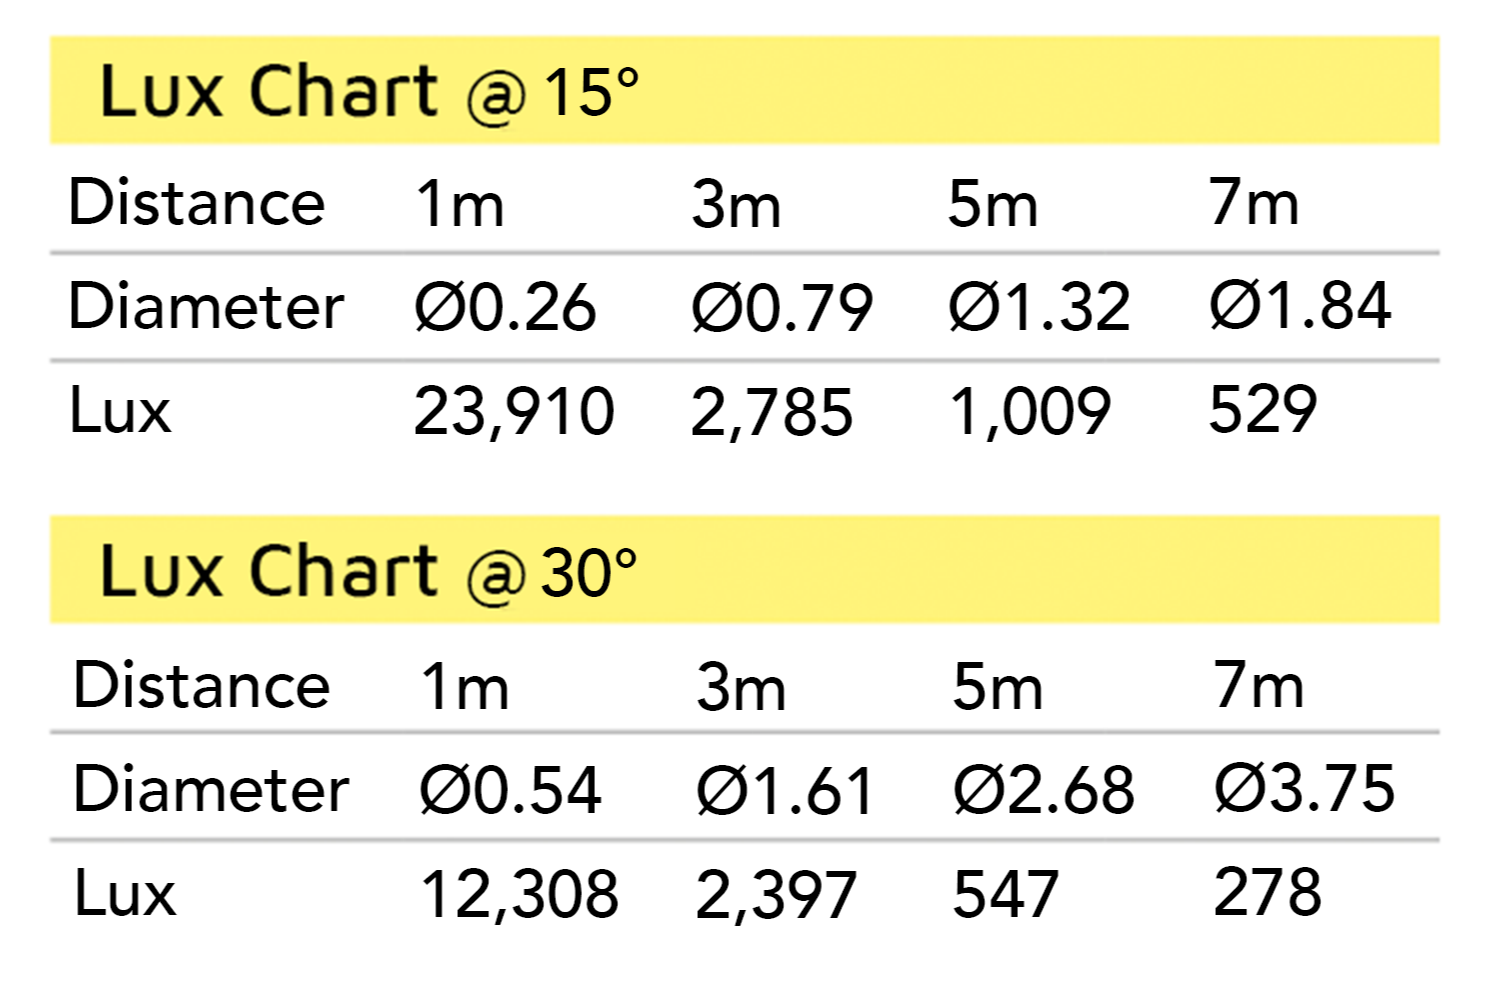Select the 547 lux value
This screenshot has height=1000, width=1500.
pyautogui.click(x=1005, y=893)
